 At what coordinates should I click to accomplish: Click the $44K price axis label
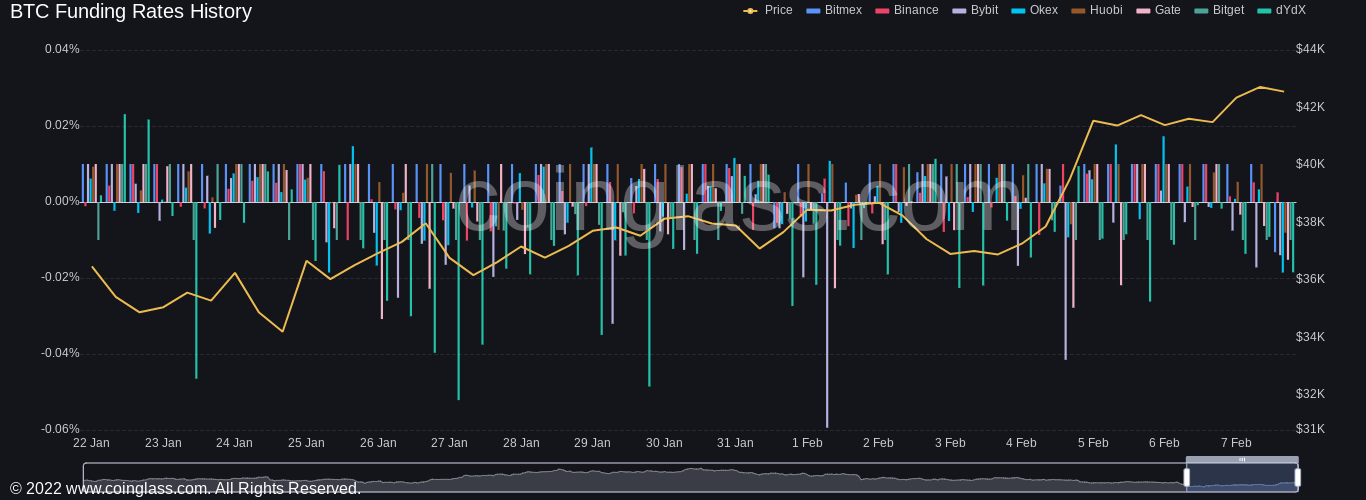coord(1310,49)
